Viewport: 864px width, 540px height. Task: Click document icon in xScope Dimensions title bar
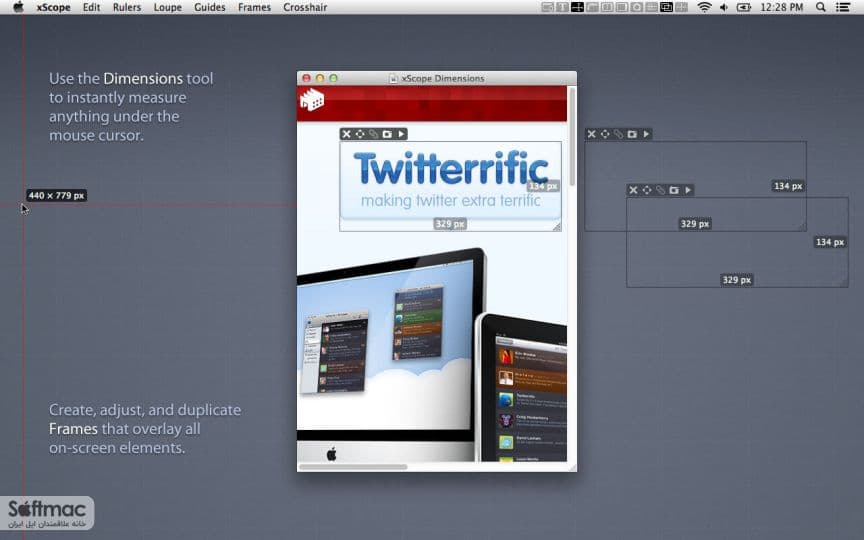[x=393, y=78]
